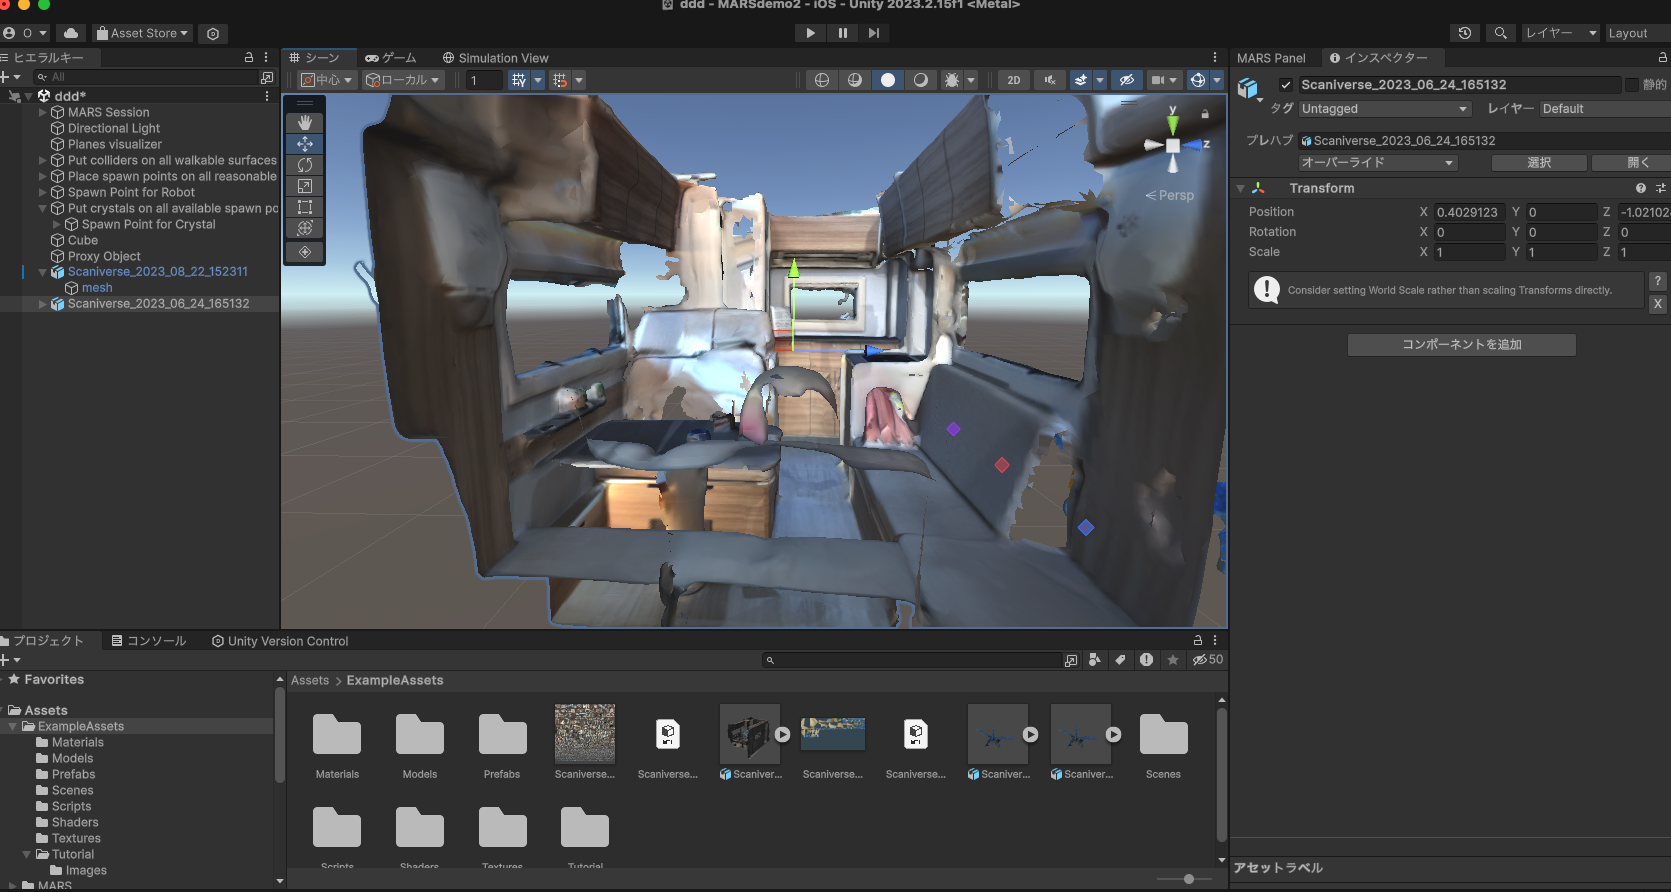Choose unlit draw mode icon
This screenshot has width=1671, height=892.
click(x=921, y=80)
